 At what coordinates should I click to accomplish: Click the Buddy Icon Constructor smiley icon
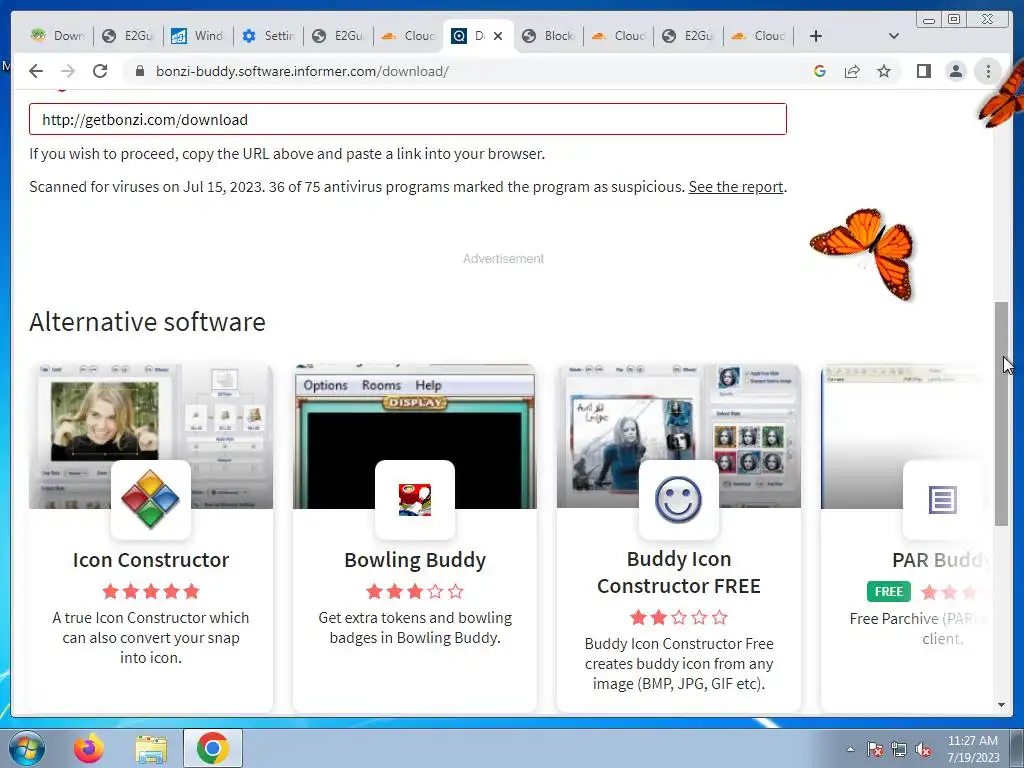coord(679,500)
